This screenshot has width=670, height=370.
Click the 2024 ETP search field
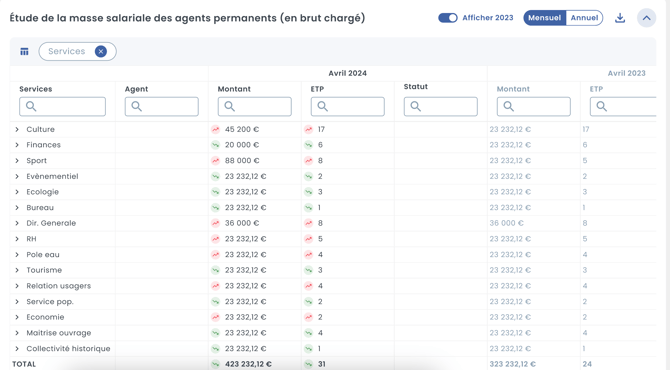[347, 106]
